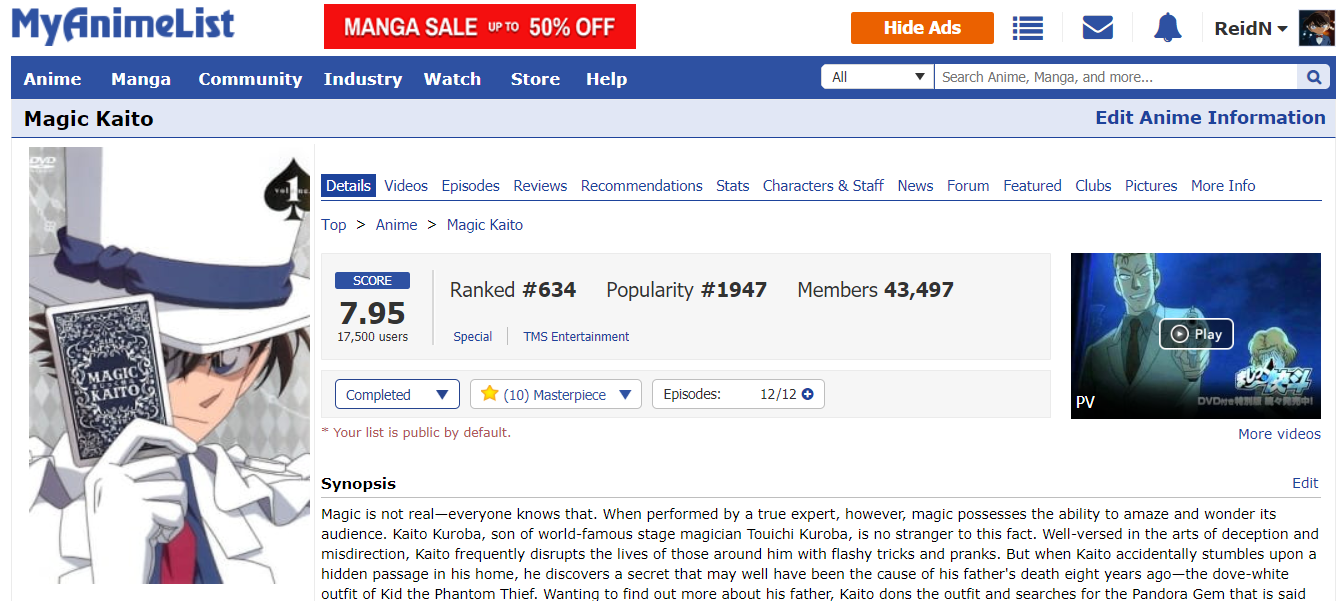This screenshot has height=601, width=1342.
Task: Click the ReidN profile avatar
Action: 1317,28
